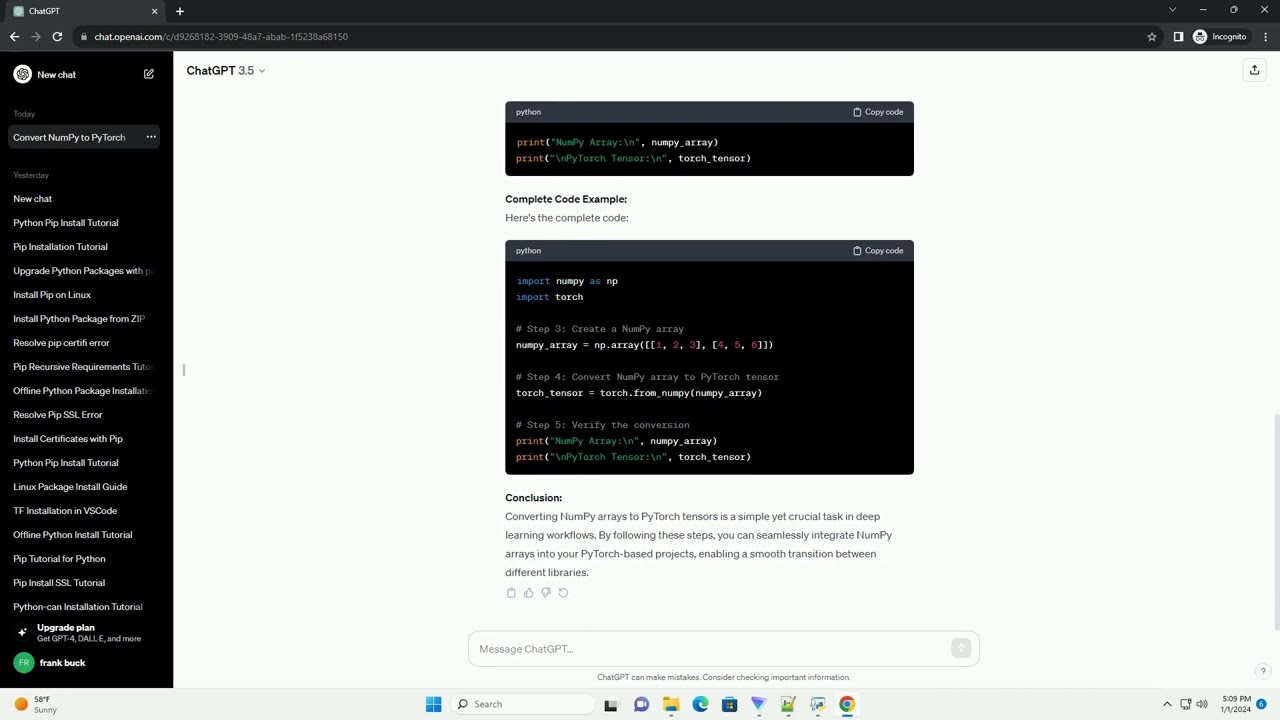Click the new chat compose icon
Viewport: 1280px width, 720px height.
[x=149, y=74]
